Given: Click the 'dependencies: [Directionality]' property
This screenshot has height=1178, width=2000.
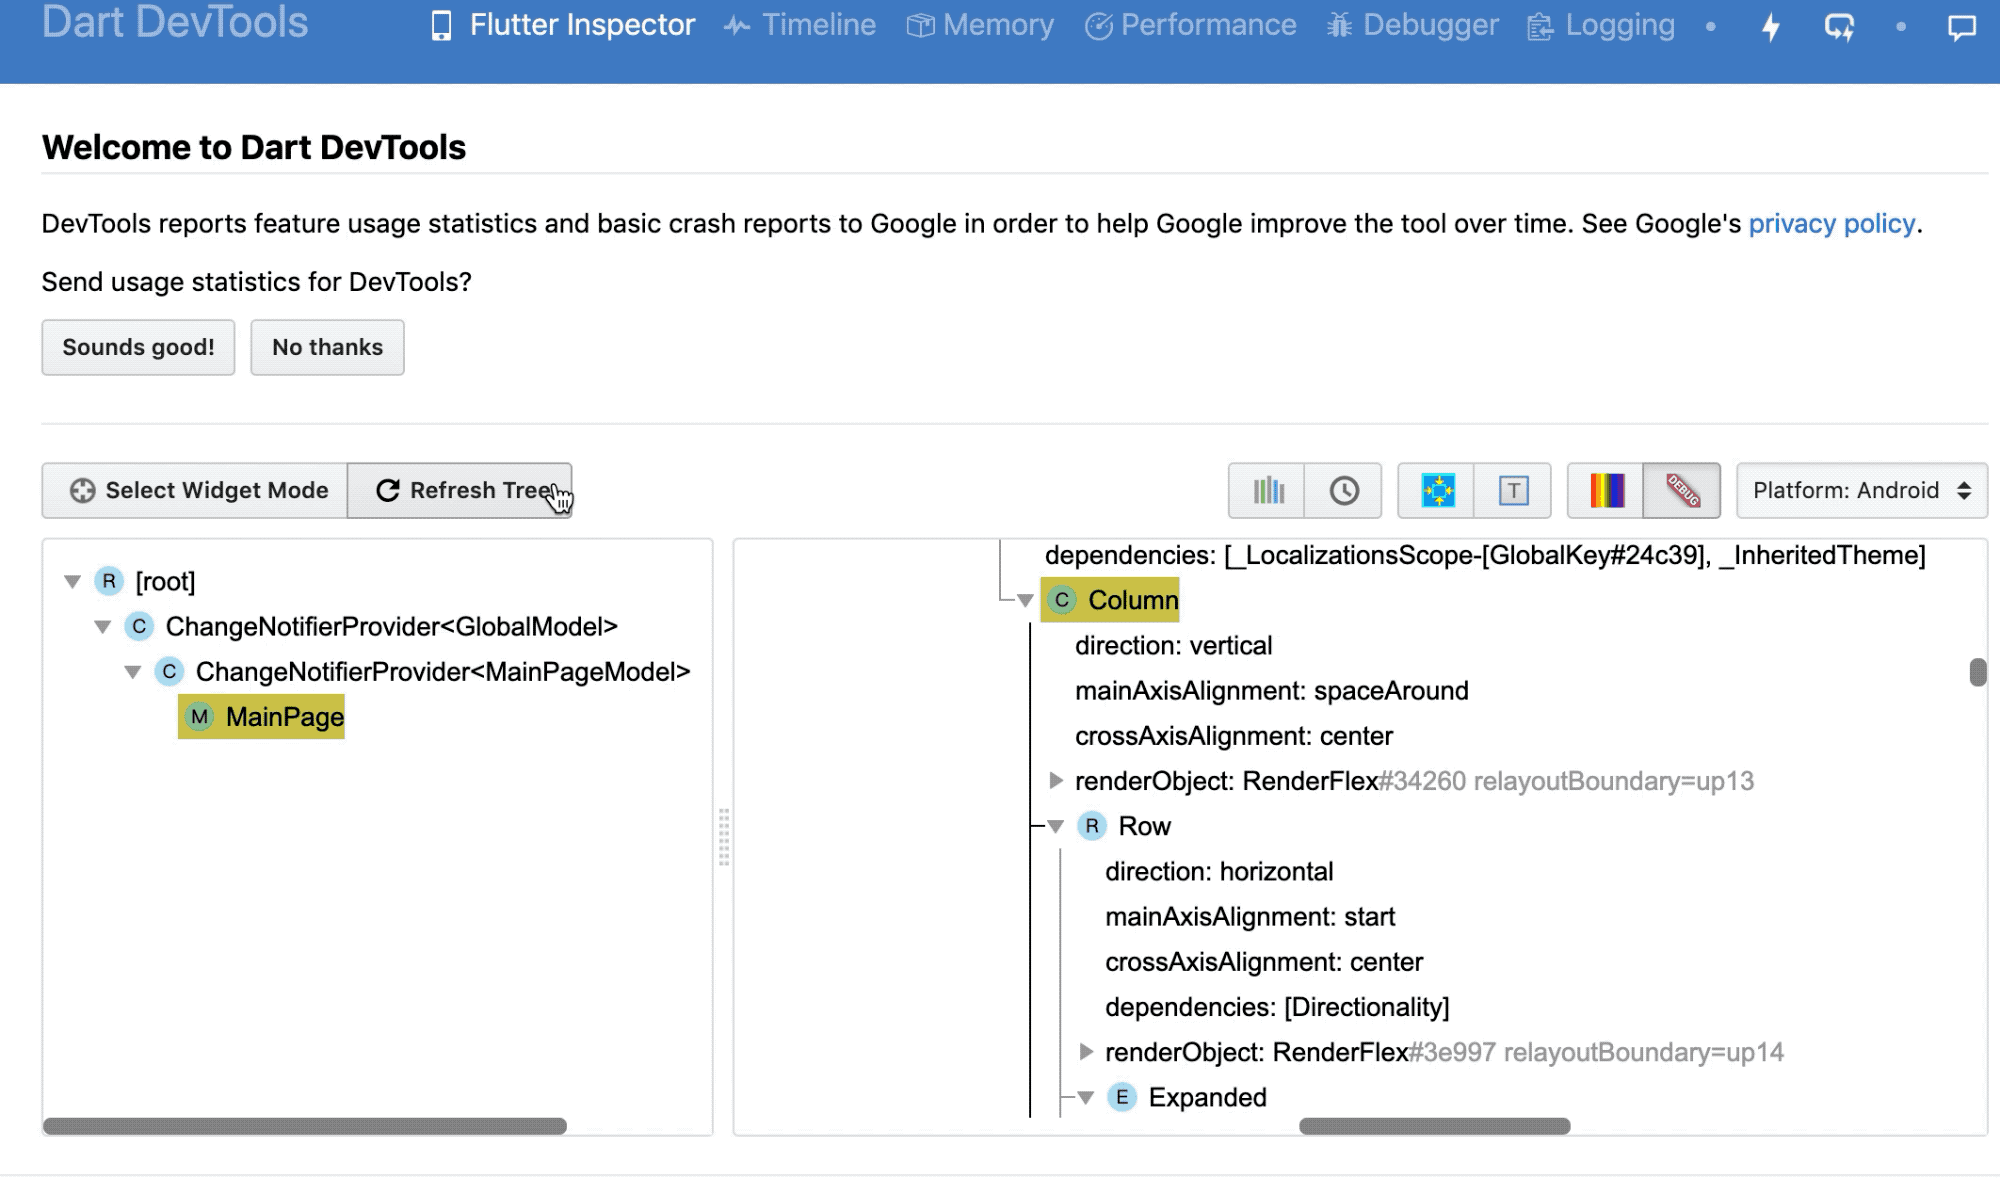Looking at the screenshot, I should coord(1277,1007).
